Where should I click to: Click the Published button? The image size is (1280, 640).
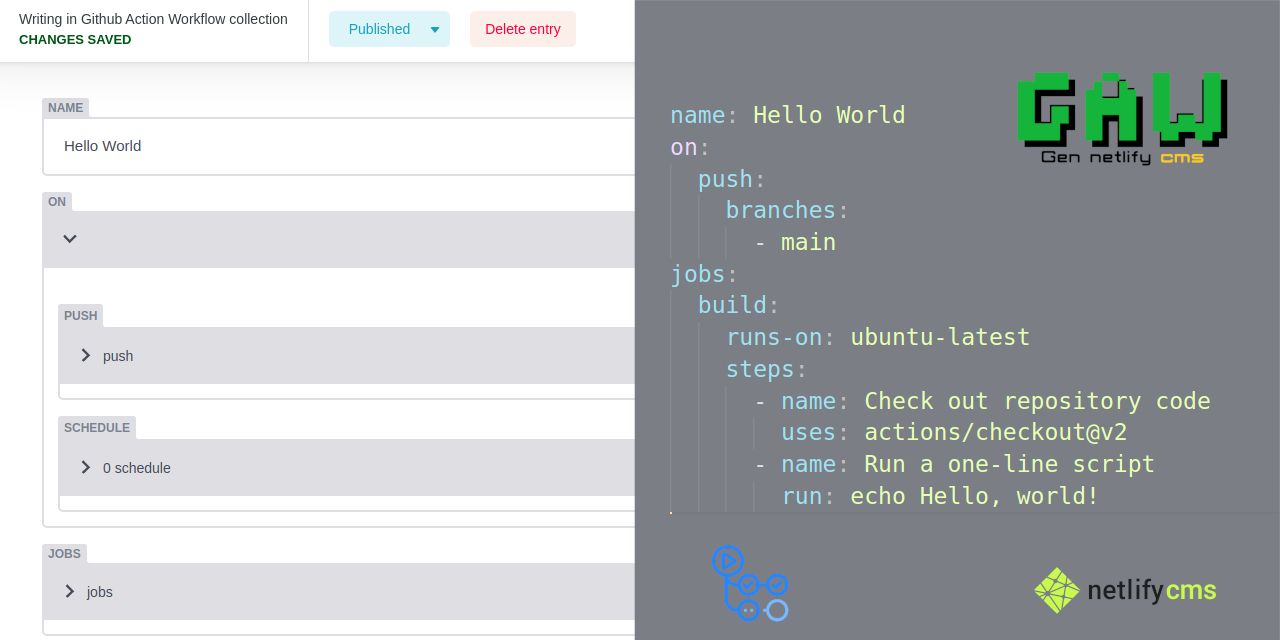click(379, 29)
